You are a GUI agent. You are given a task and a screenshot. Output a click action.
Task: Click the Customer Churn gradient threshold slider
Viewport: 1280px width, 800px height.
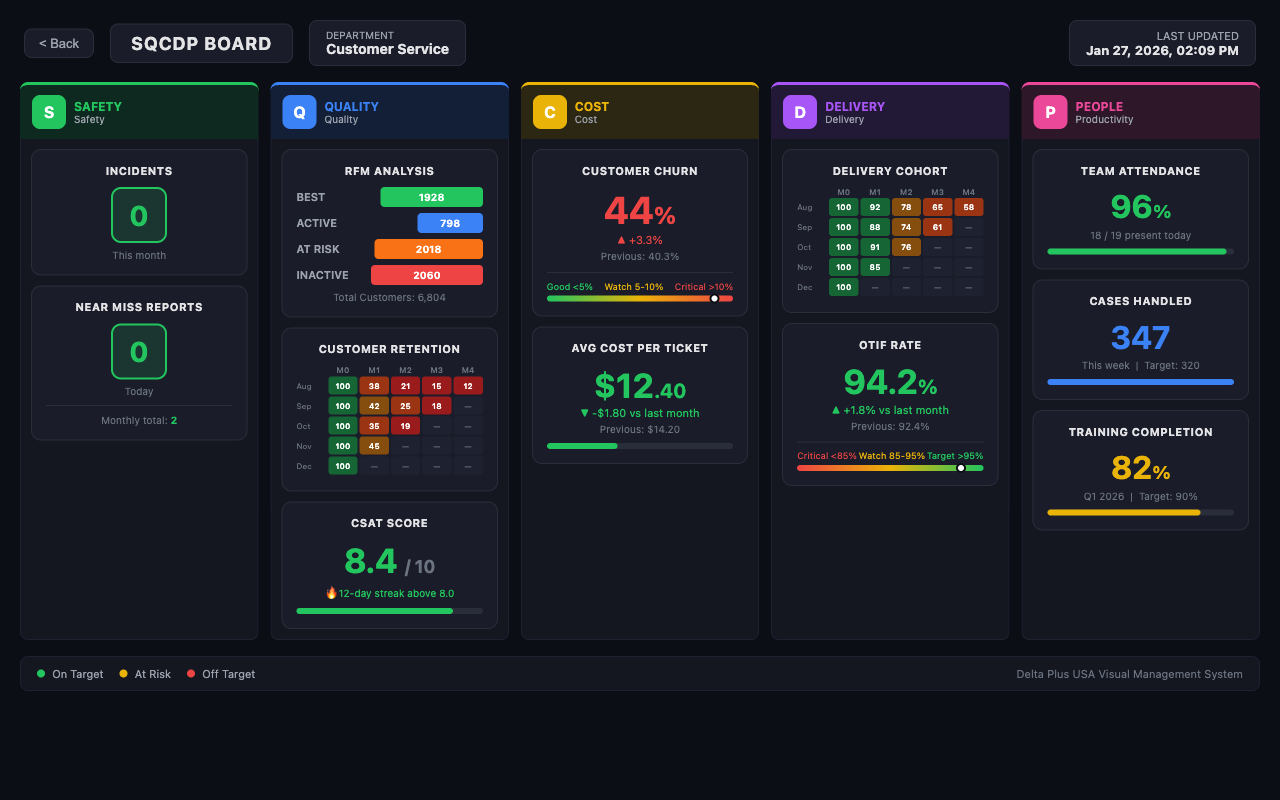coord(713,297)
